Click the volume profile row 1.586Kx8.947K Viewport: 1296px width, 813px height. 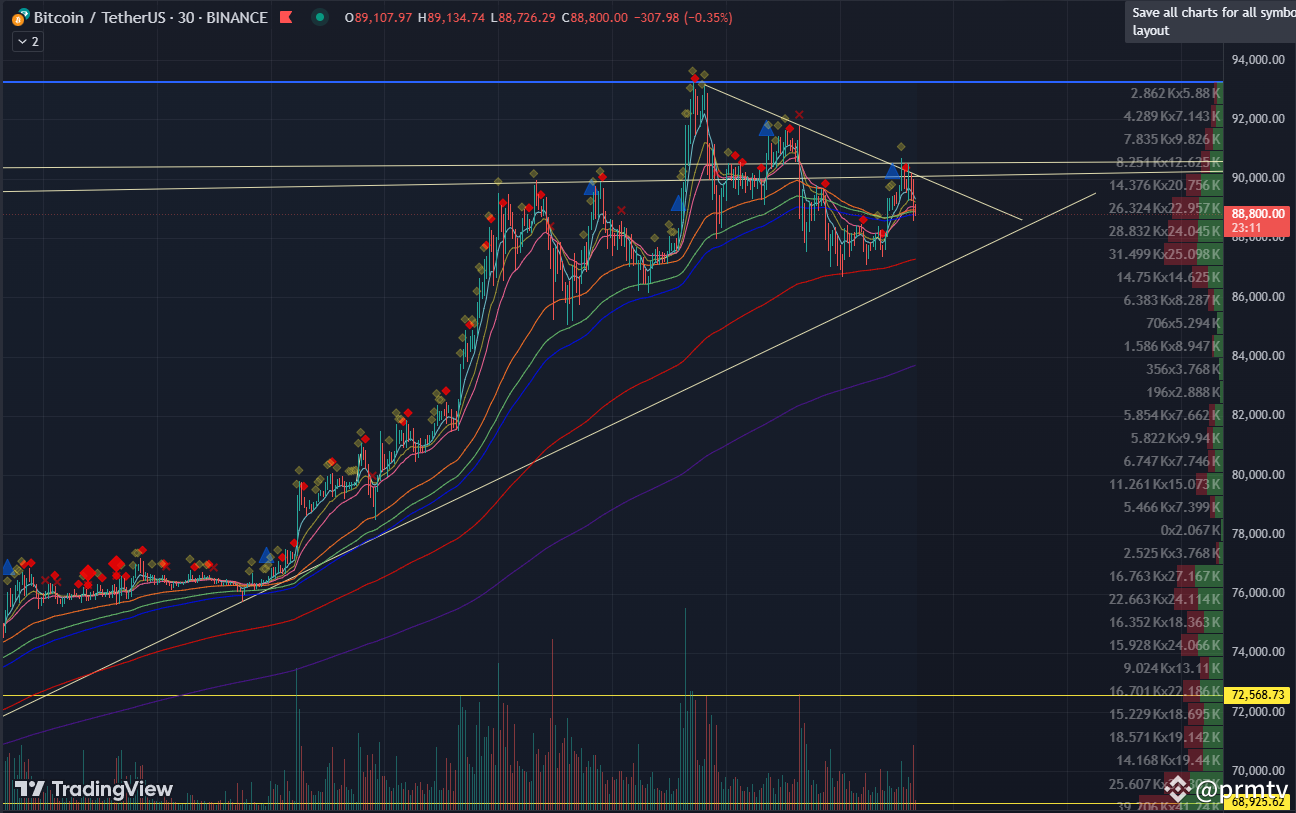1172,346
